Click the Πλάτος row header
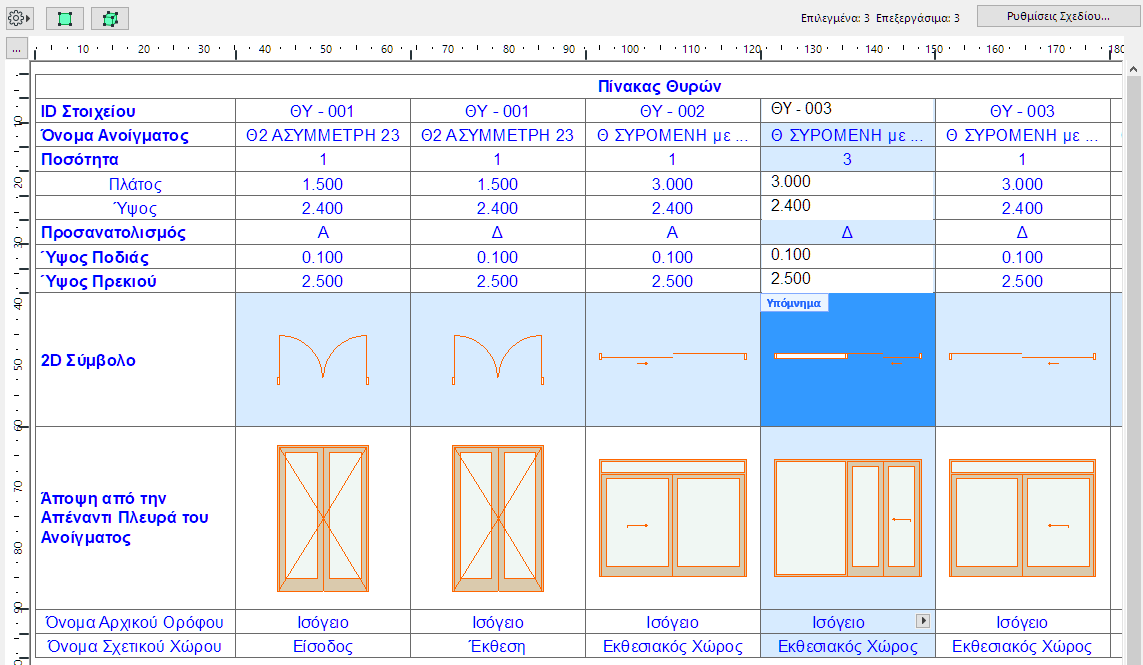This screenshot has width=1143, height=665. tap(135, 185)
